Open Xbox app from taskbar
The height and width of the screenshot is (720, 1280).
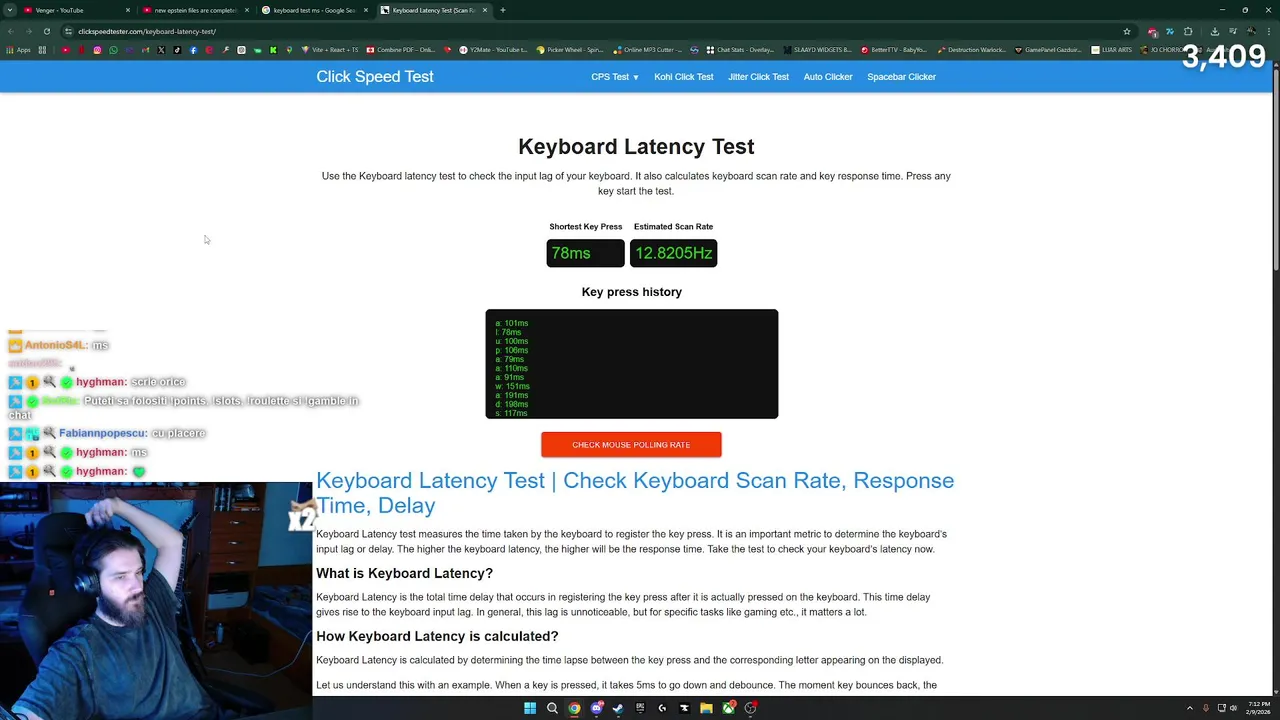pos(728,708)
